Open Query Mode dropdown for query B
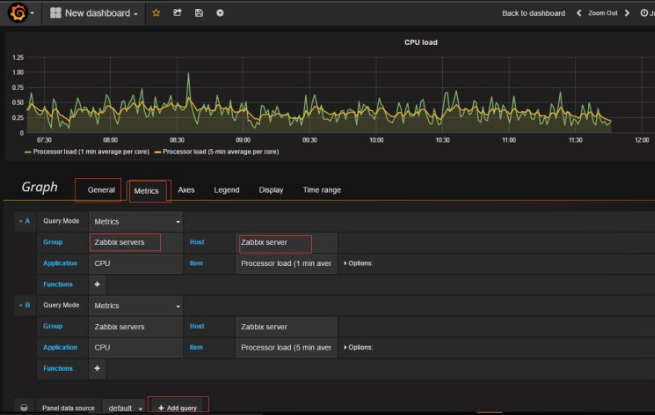This screenshot has width=655, height=415. 136,306
